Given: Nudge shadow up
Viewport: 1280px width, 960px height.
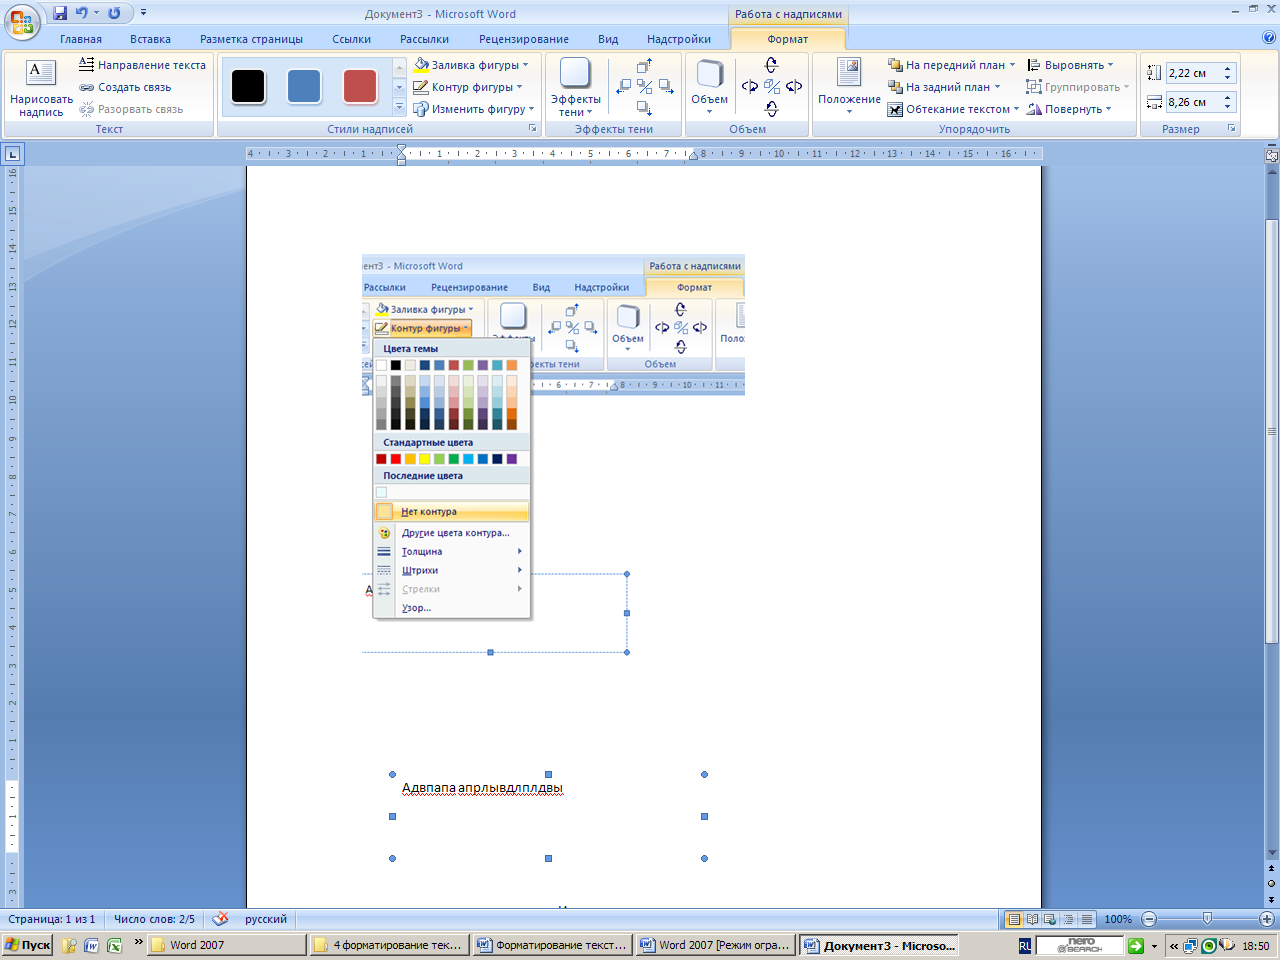Looking at the screenshot, I should pyautogui.click(x=645, y=67).
